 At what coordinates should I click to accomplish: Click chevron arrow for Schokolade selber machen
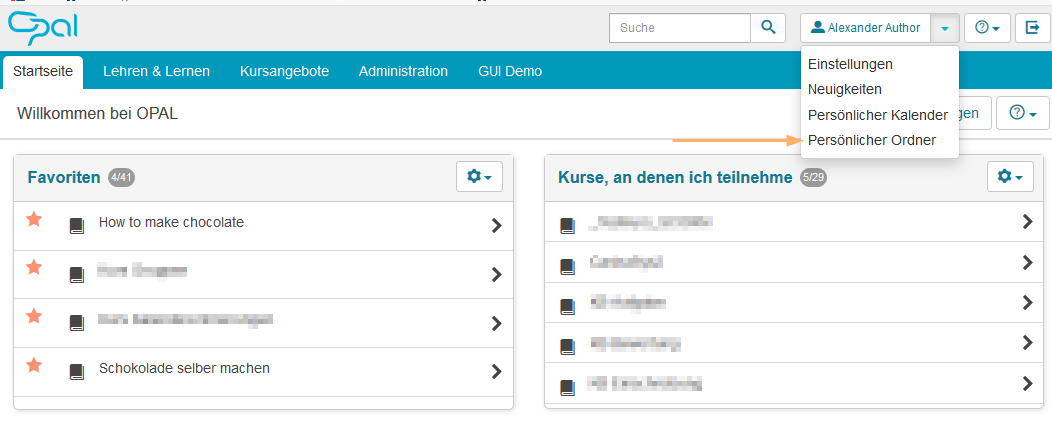click(x=496, y=371)
